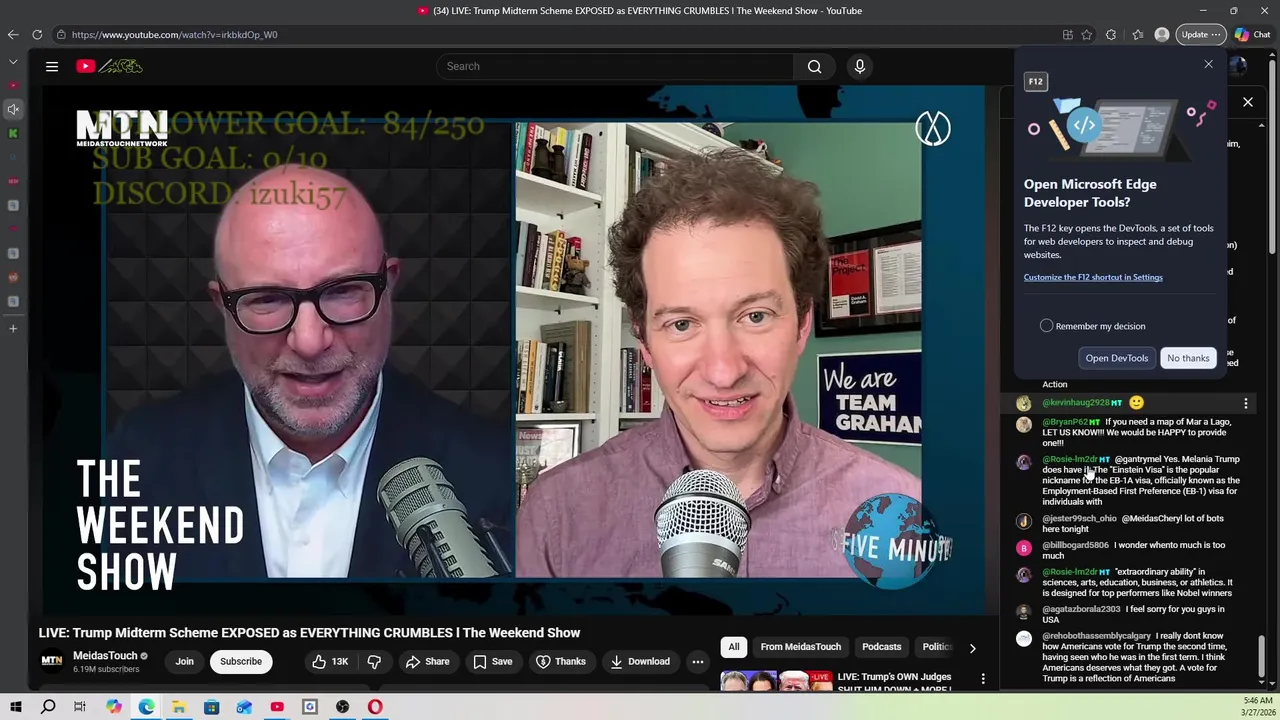
Task: Save the video to a playlist
Action: click(x=493, y=661)
